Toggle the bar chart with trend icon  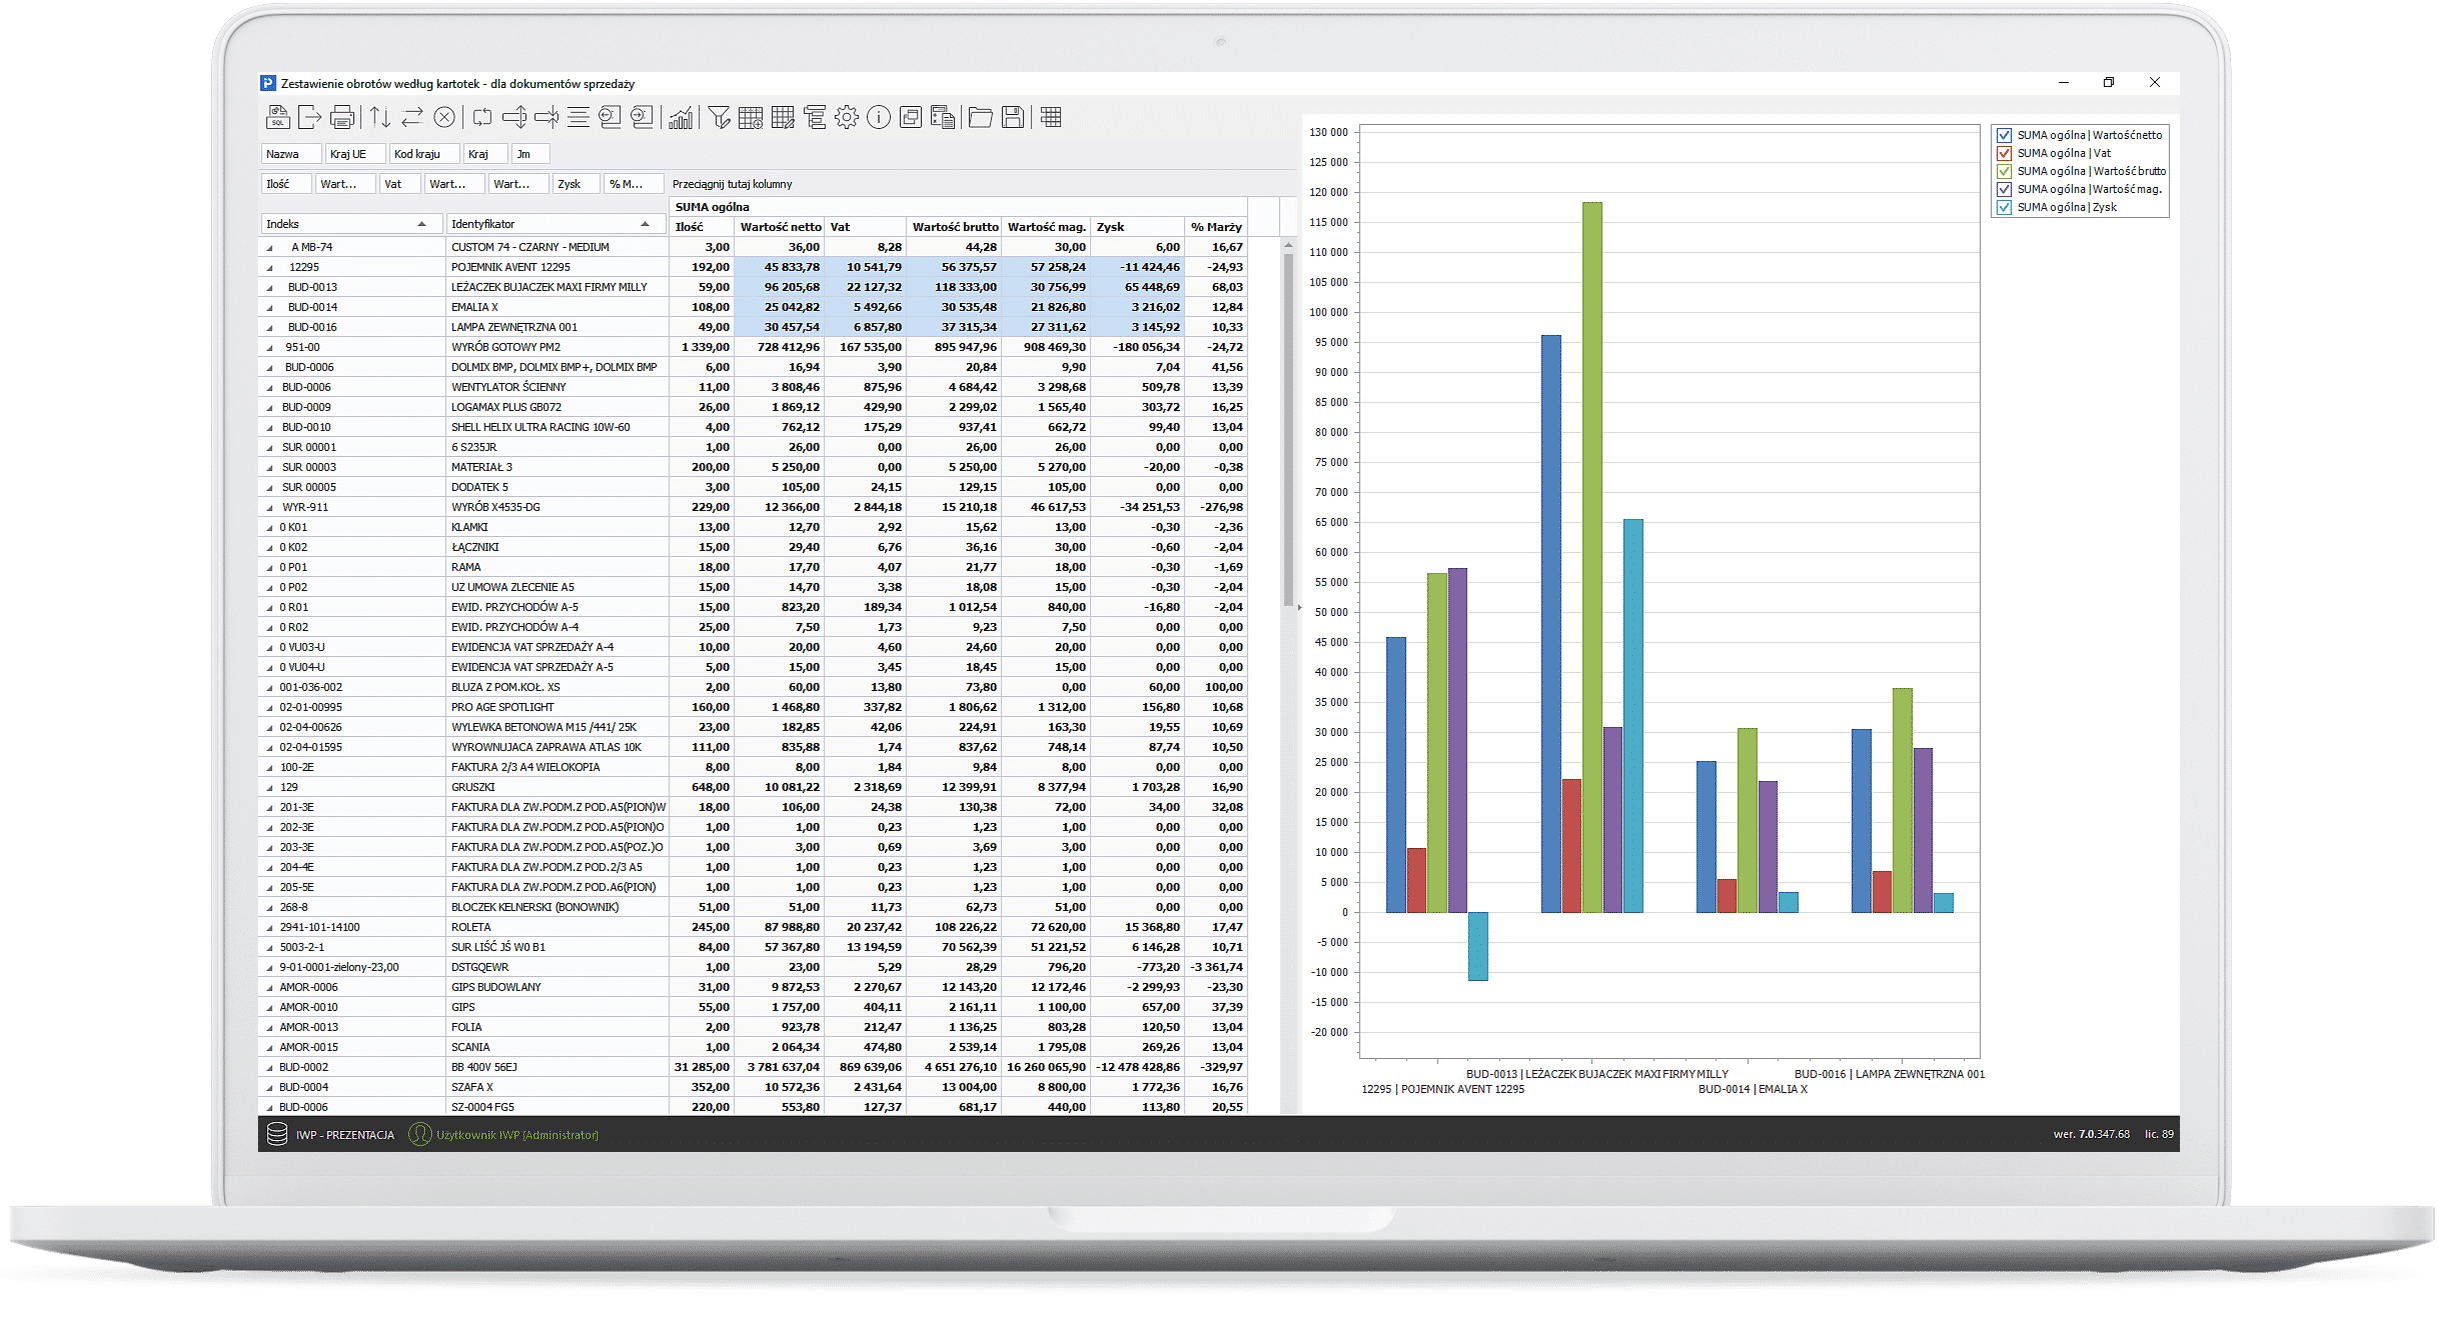pyautogui.click(x=681, y=118)
